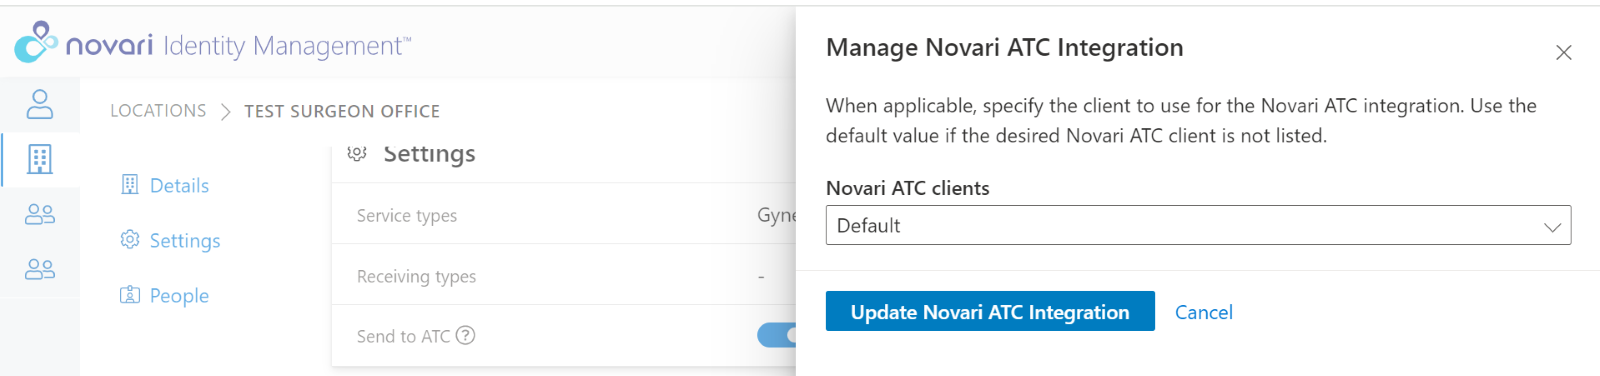Screen dimensions: 1600x376
Task: Open the second group users sidebar icon
Action: click(x=40, y=269)
